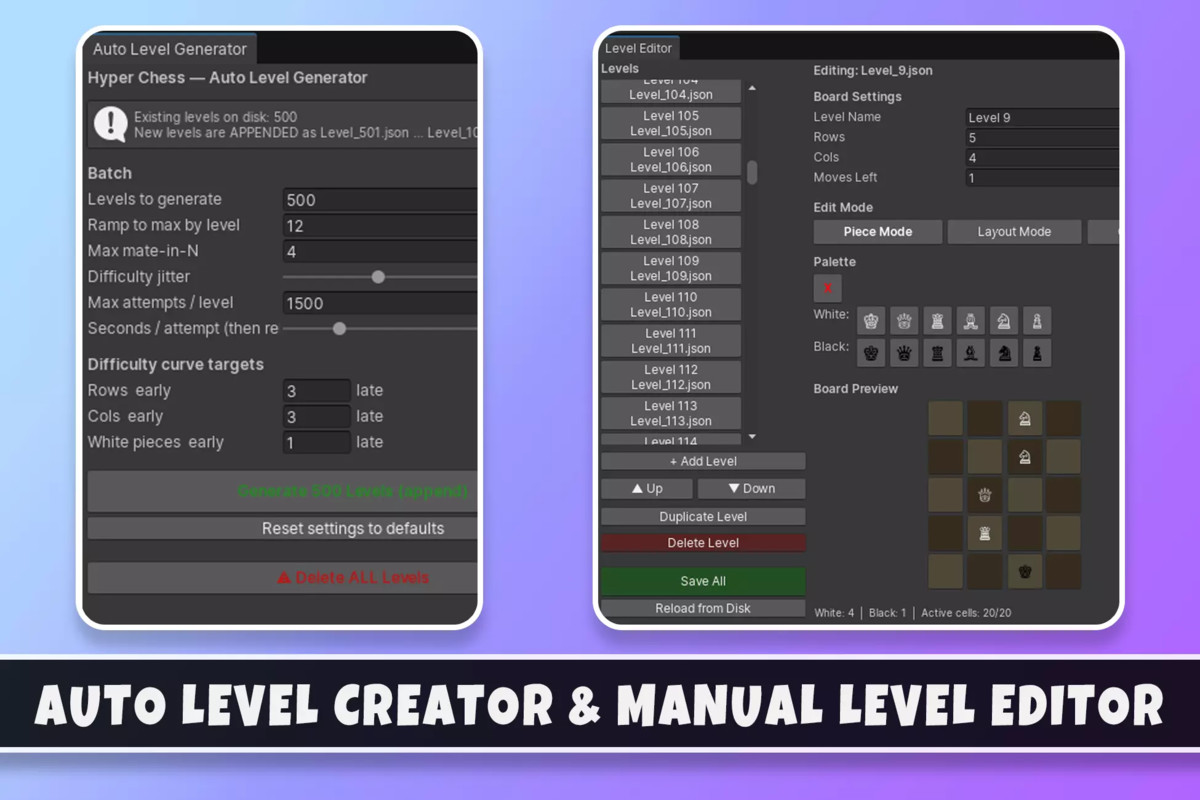Switch to Layout Mode
This screenshot has width=1200, height=800.
pos(1014,232)
